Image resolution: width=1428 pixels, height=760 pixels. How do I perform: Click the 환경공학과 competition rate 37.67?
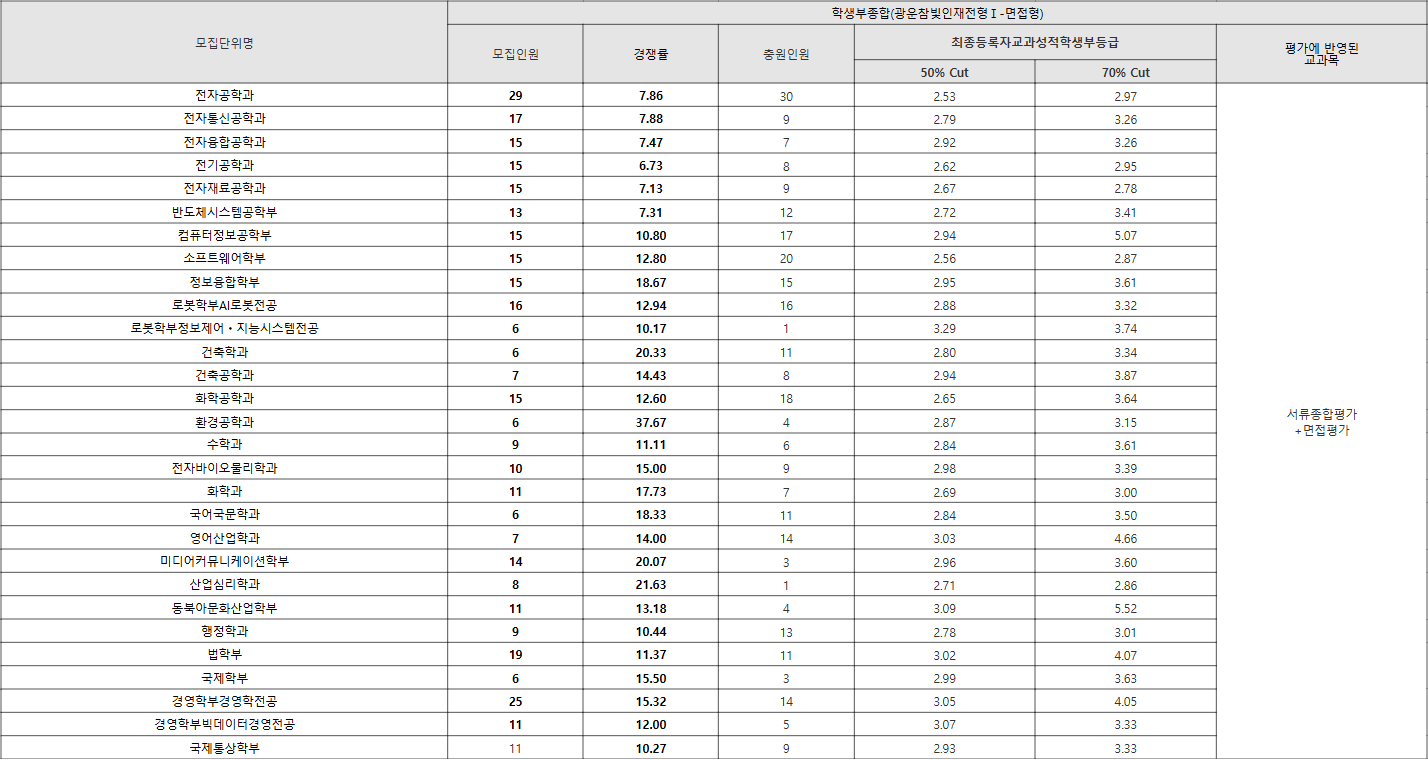tap(650, 422)
